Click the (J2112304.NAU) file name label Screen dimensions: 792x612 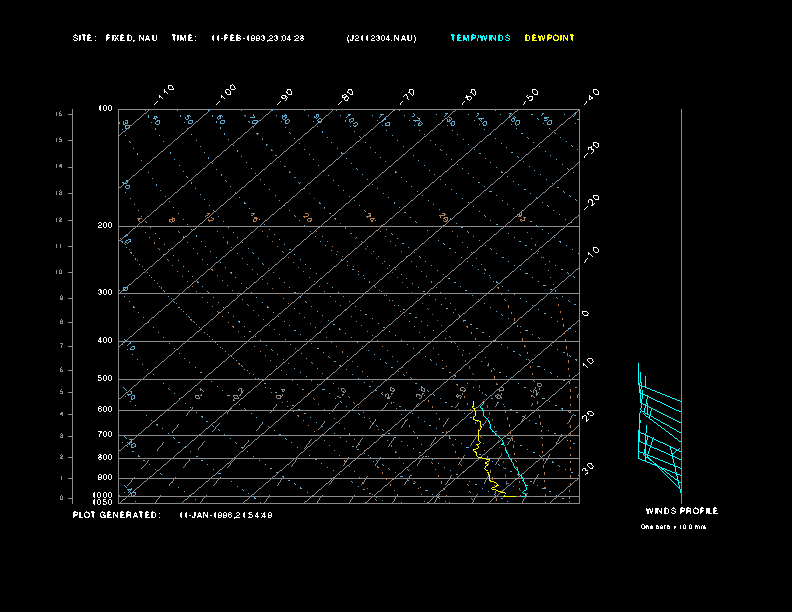point(382,38)
